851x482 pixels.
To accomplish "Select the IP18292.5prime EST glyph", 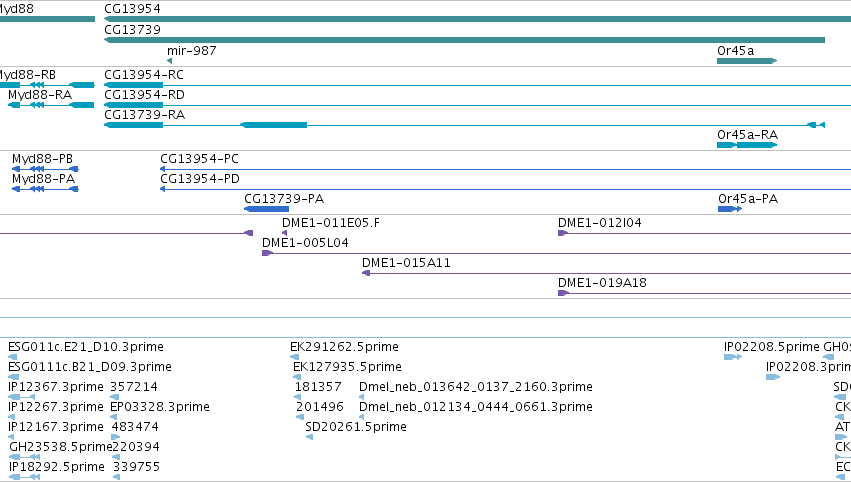I will pyautogui.click(x=24, y=477).
